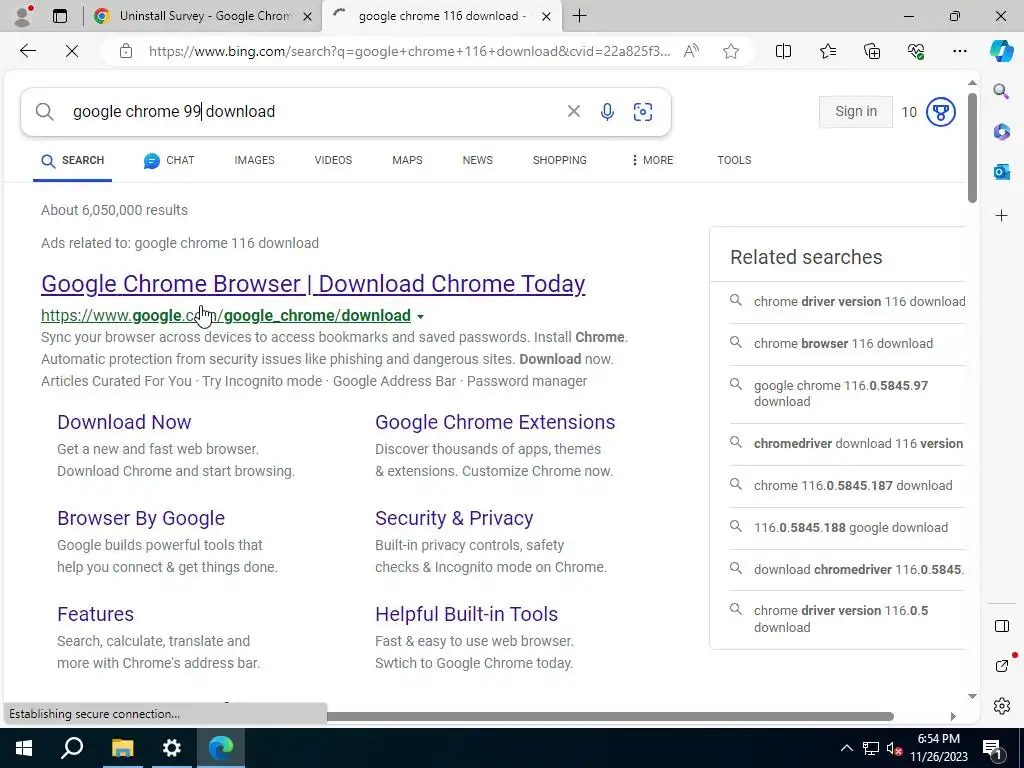Viewport: 1024px width, 768px height.
Task: Open a new browser tab
Action: click(579, 16)
